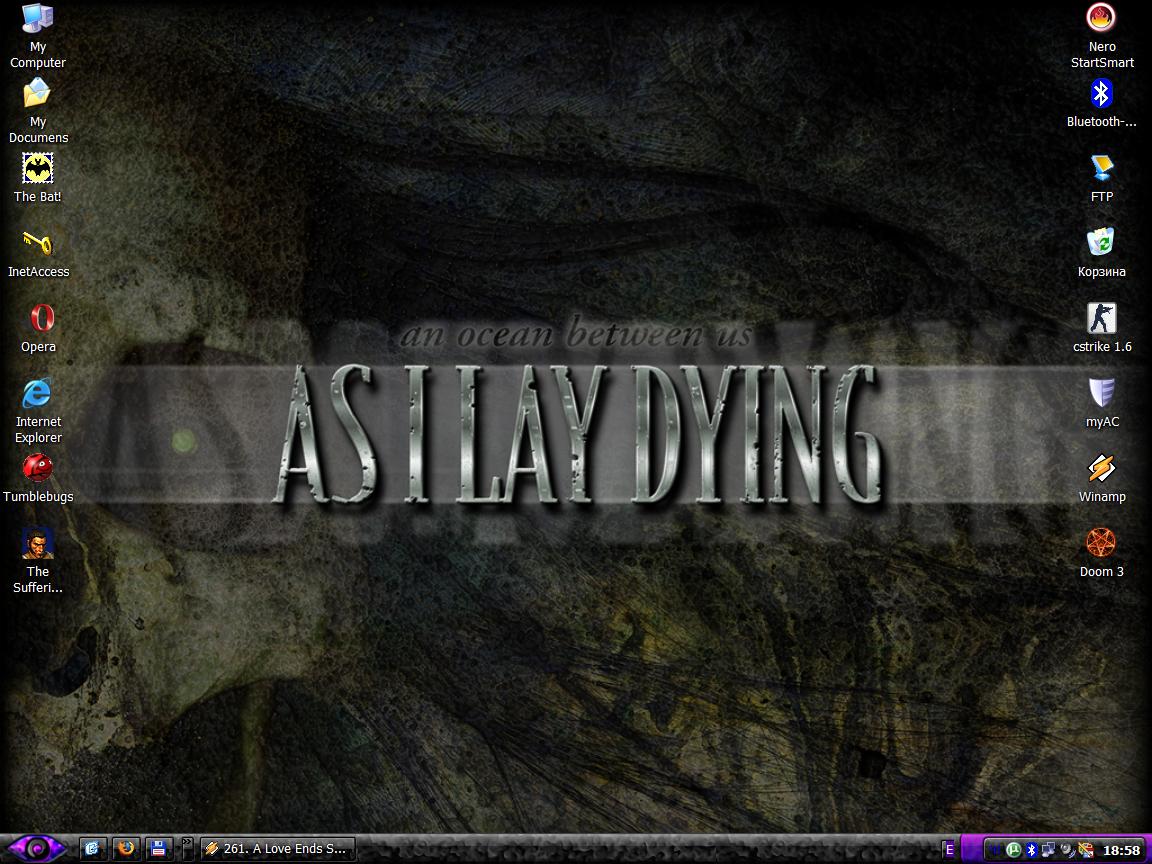Click the language bar E indicator
Image resolution: width=1152 pixels, height=864 pixels.
pos(950,849)
